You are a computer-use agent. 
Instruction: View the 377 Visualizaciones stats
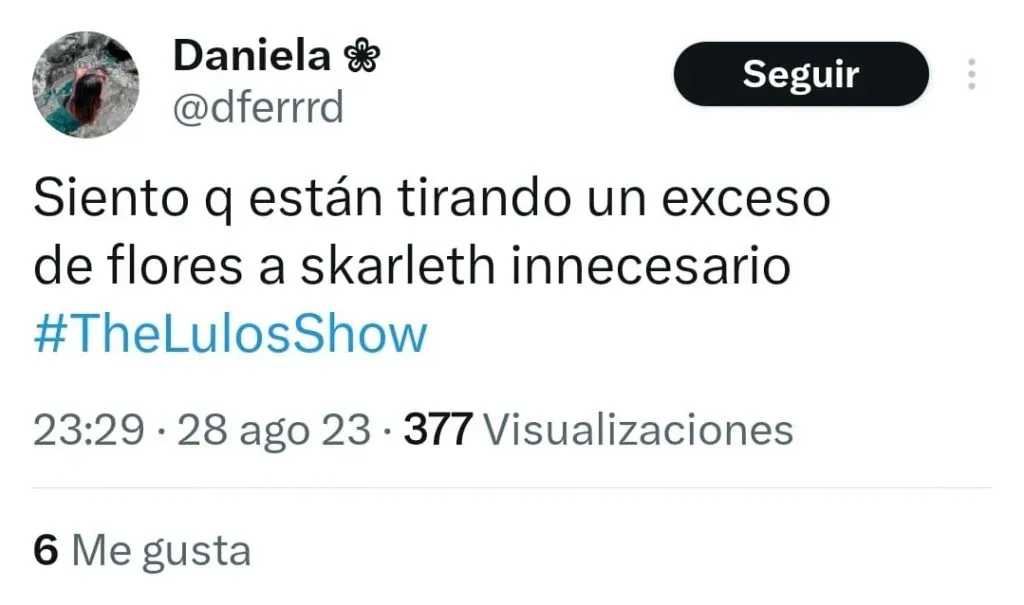click(598, 430)
